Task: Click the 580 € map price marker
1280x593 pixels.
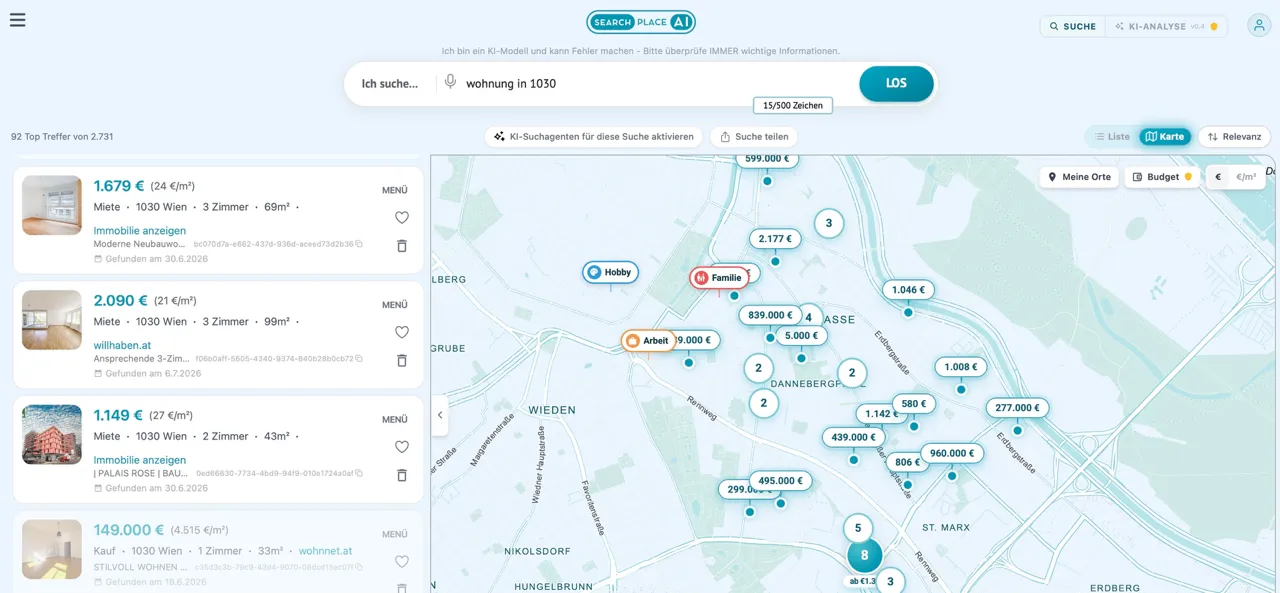Action: [x=914, y=404]
